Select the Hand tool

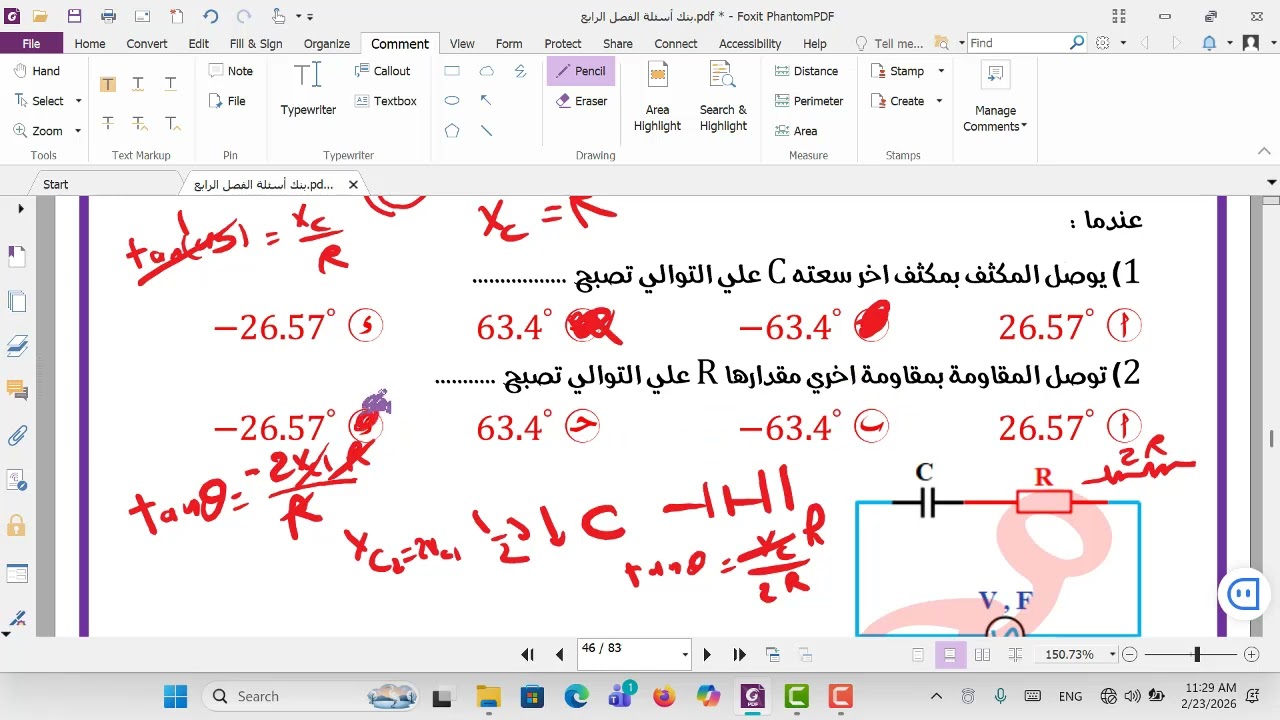pyautogui.click(x=37, y=71)
